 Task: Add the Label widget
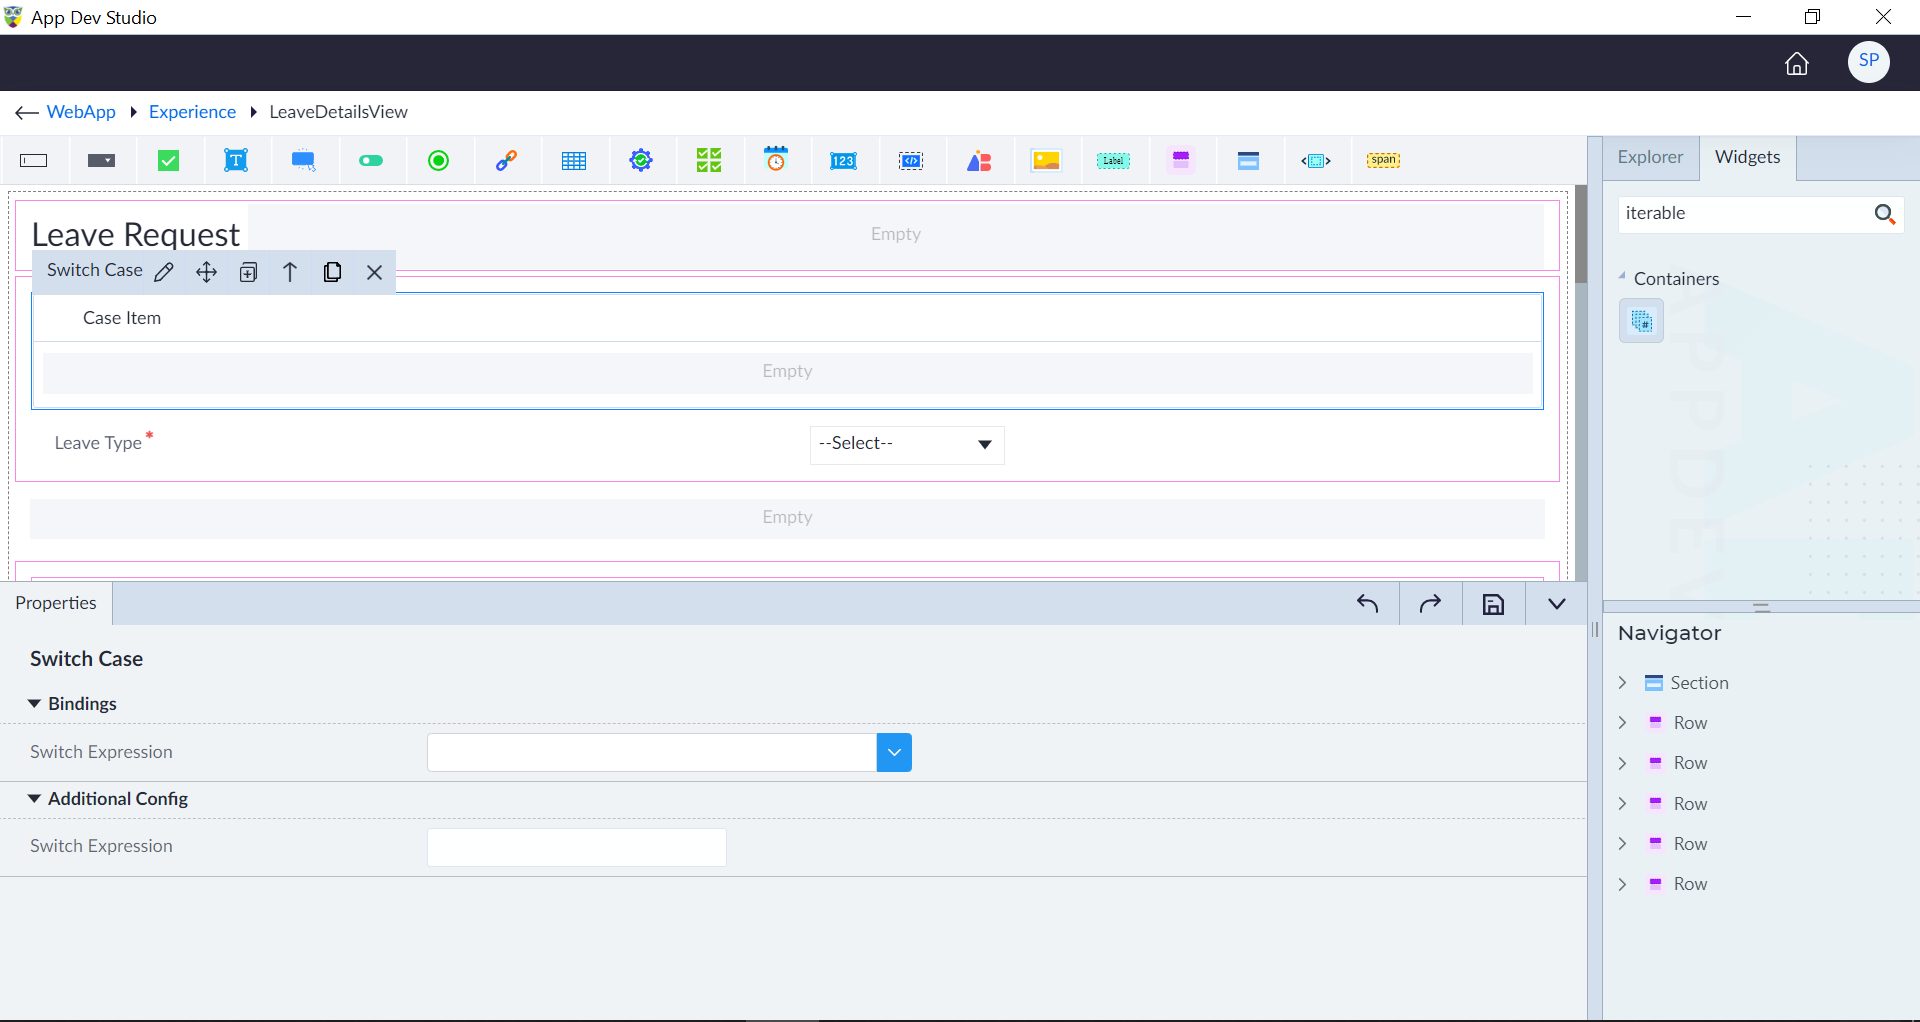pyautogui.click(x=1113, y=161)
